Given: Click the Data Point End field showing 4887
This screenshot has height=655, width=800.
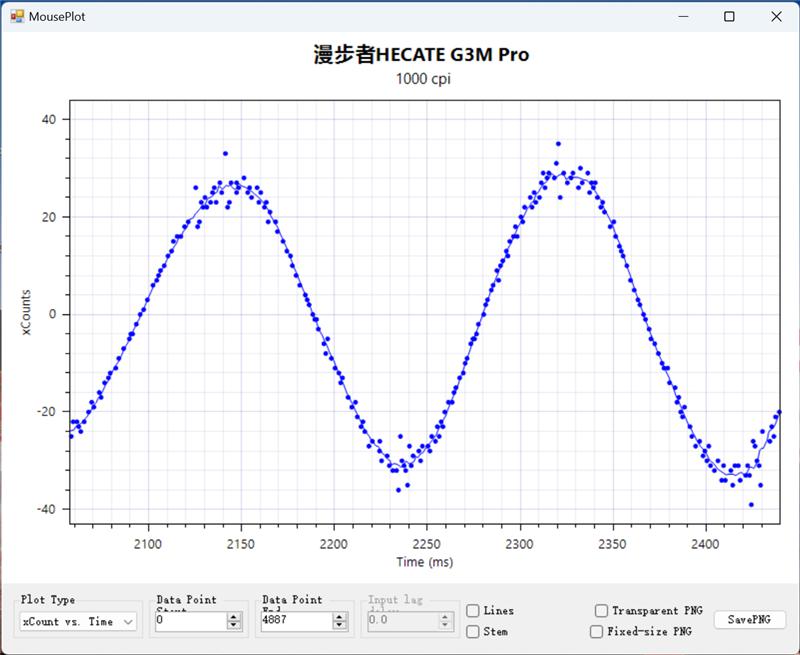Looking at the screenshot, I should (295, 621).
